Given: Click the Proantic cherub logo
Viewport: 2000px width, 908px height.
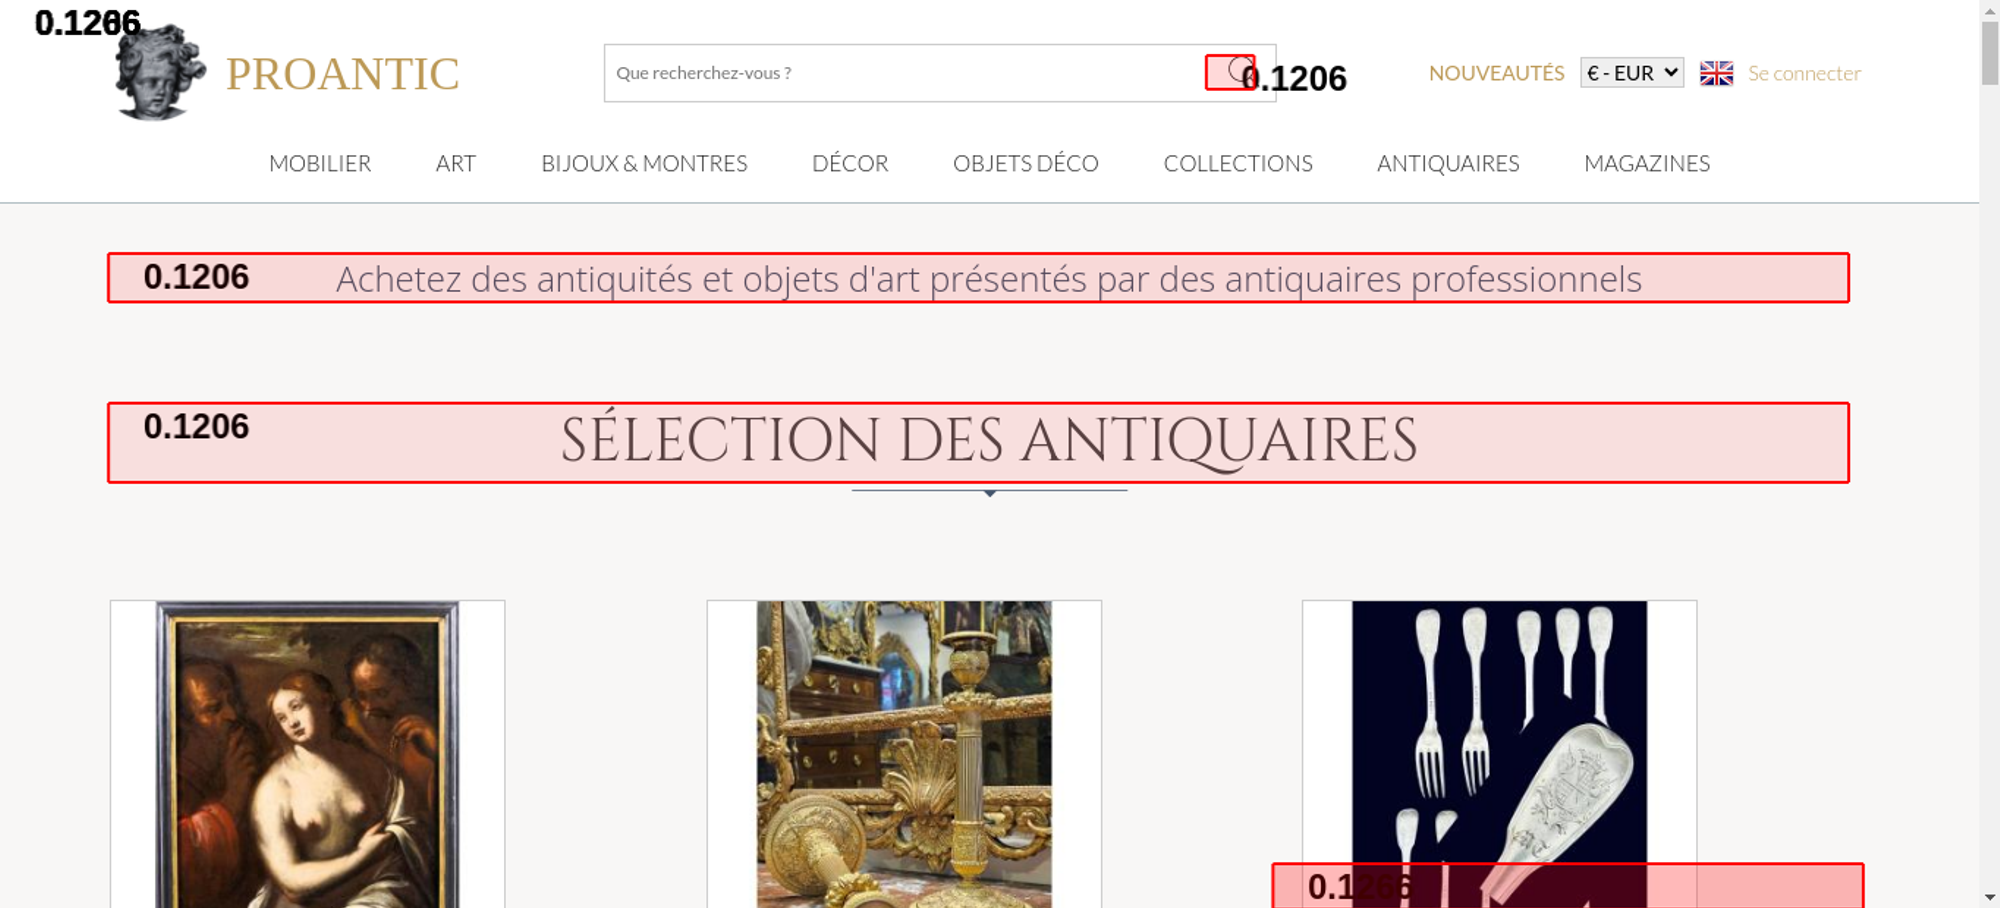Looking at the screenshot, I should coord(160,73).
